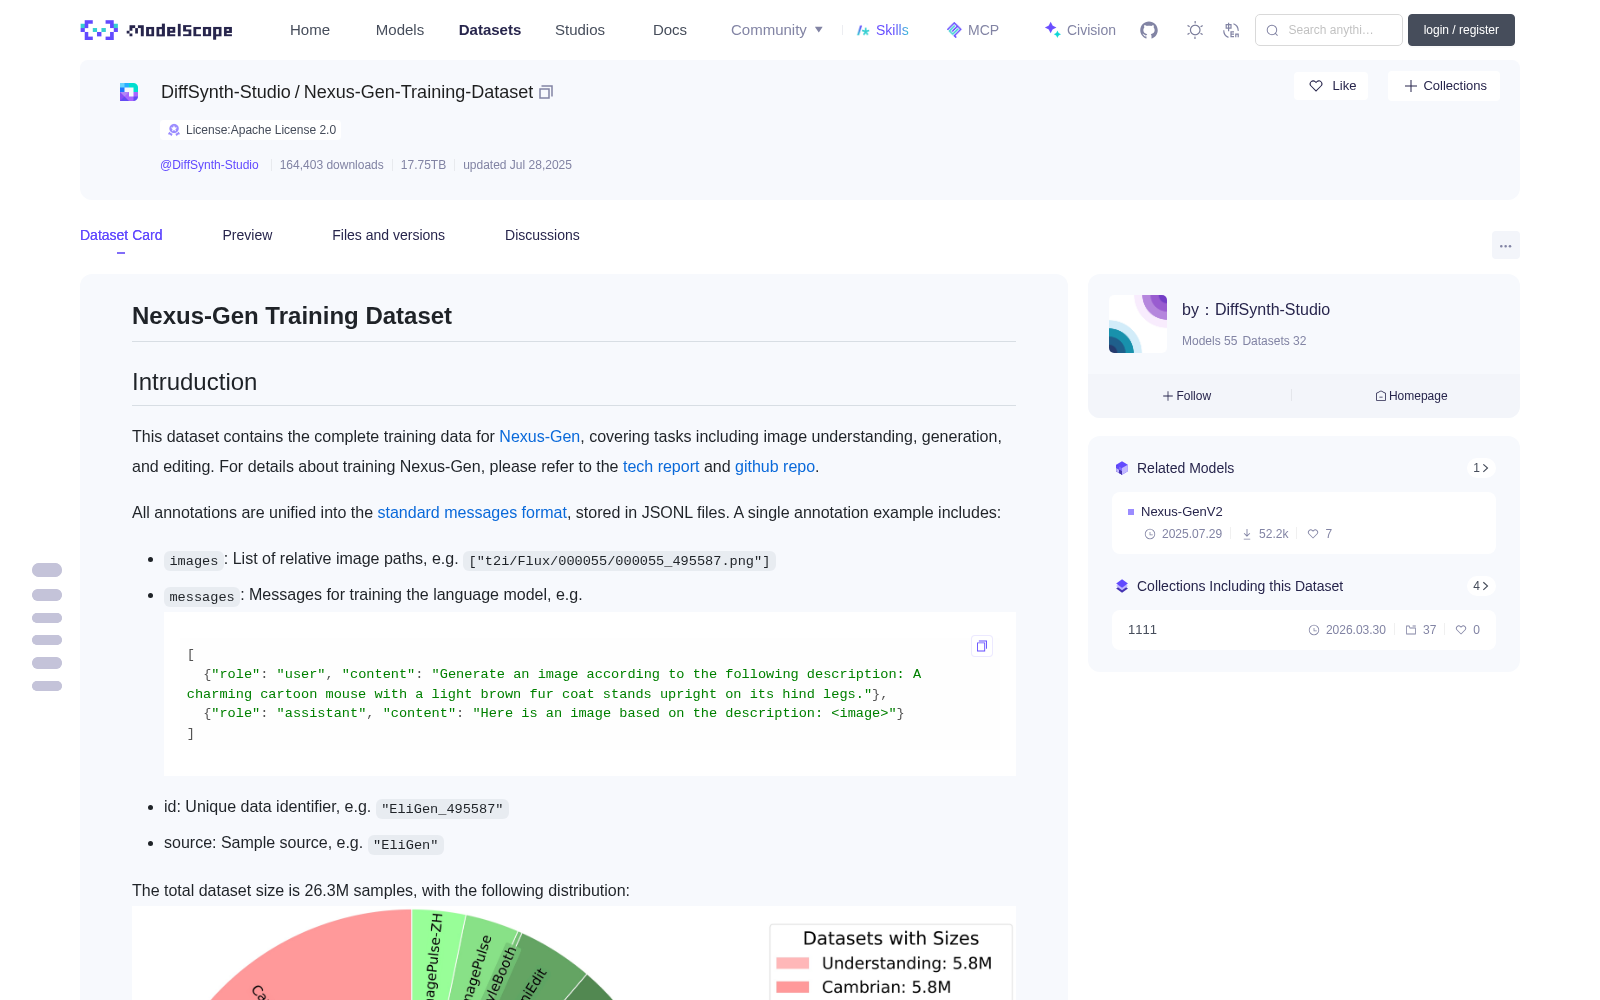Click the Civision star icon
The width and height of the screenshot is (1600, 1000).
pos(1052,30)
